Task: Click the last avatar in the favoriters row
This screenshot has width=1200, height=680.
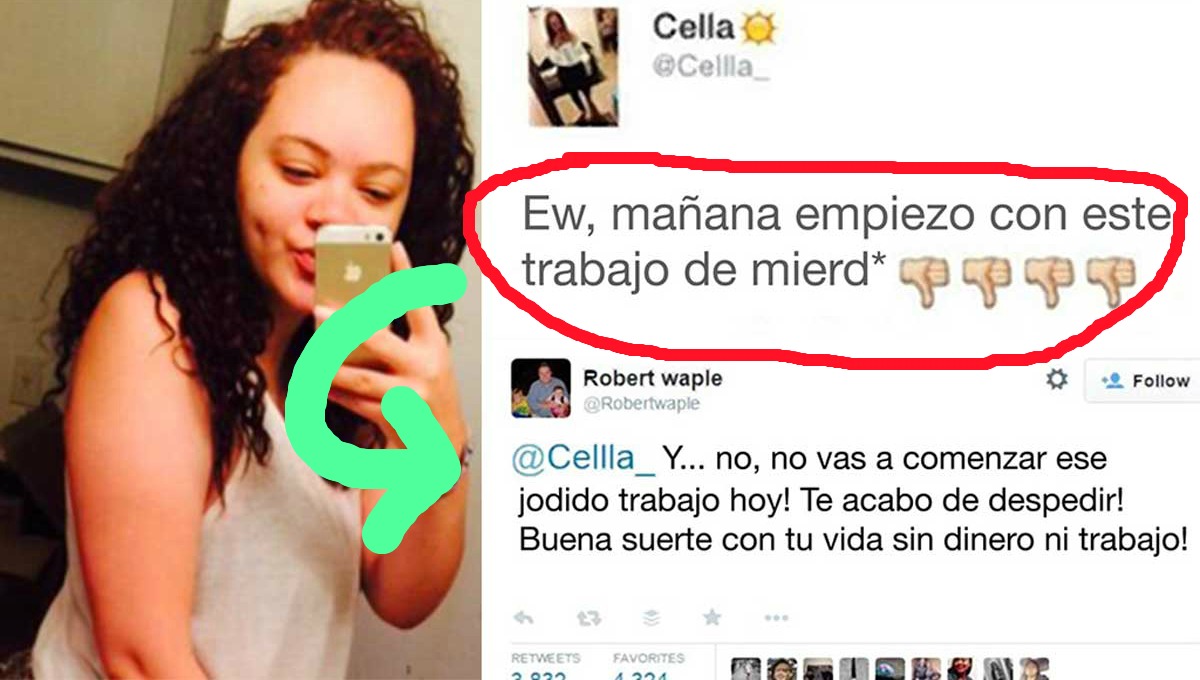Action: click(1036, 669)
